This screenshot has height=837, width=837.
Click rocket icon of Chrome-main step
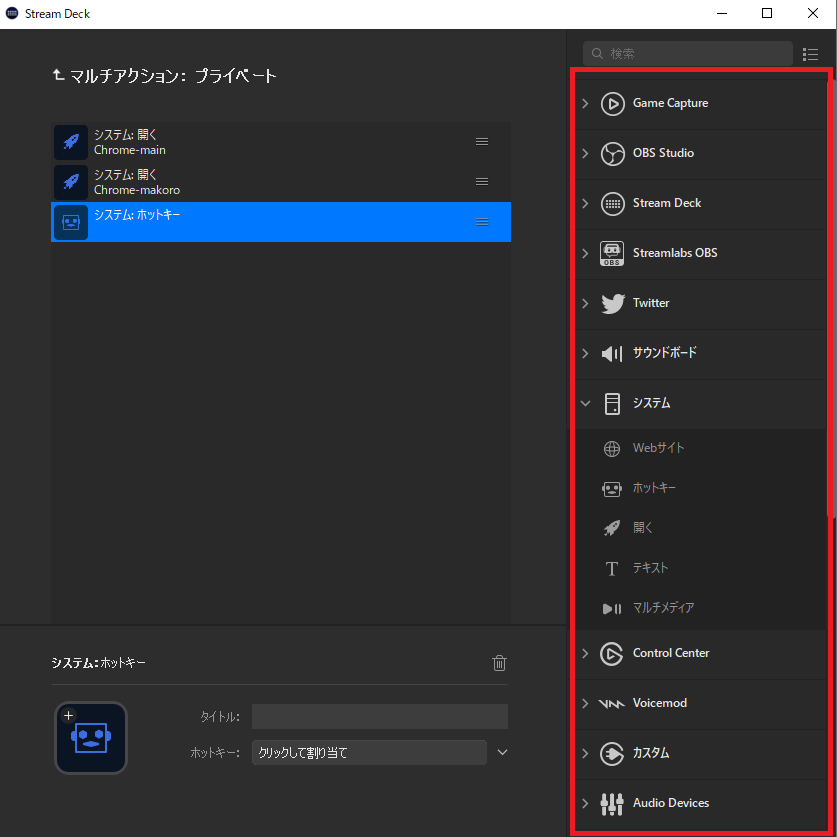tap(71, 142)
